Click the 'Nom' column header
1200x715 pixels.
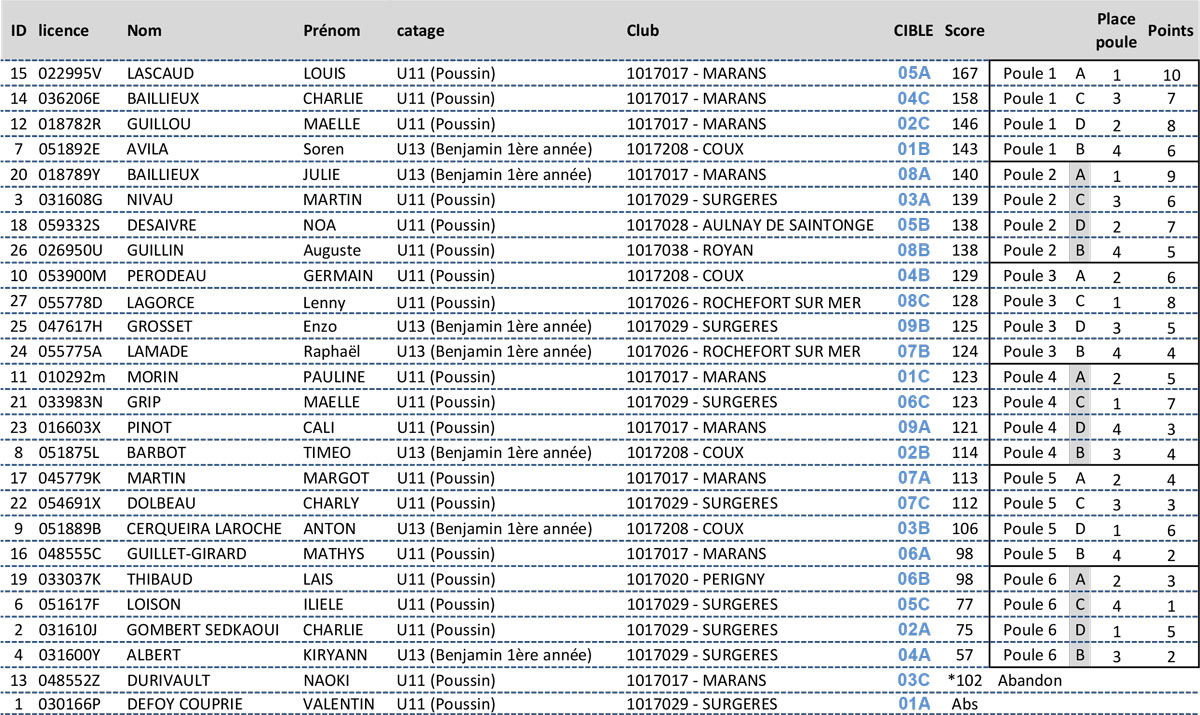click(x=144, y=30)
